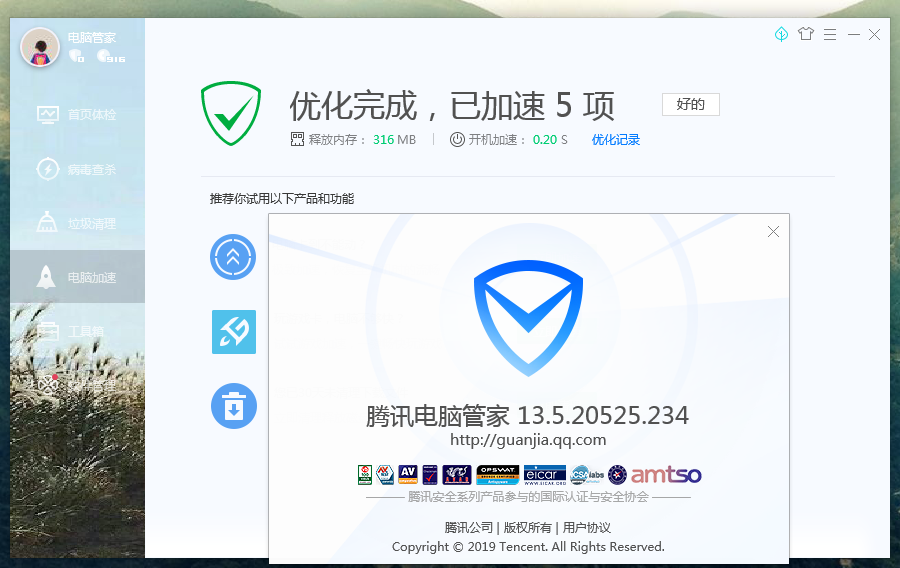Screen dimensions: 900x568
Task: Click the blue double-chevron upgrade circle icon
Action: (233, 257)
